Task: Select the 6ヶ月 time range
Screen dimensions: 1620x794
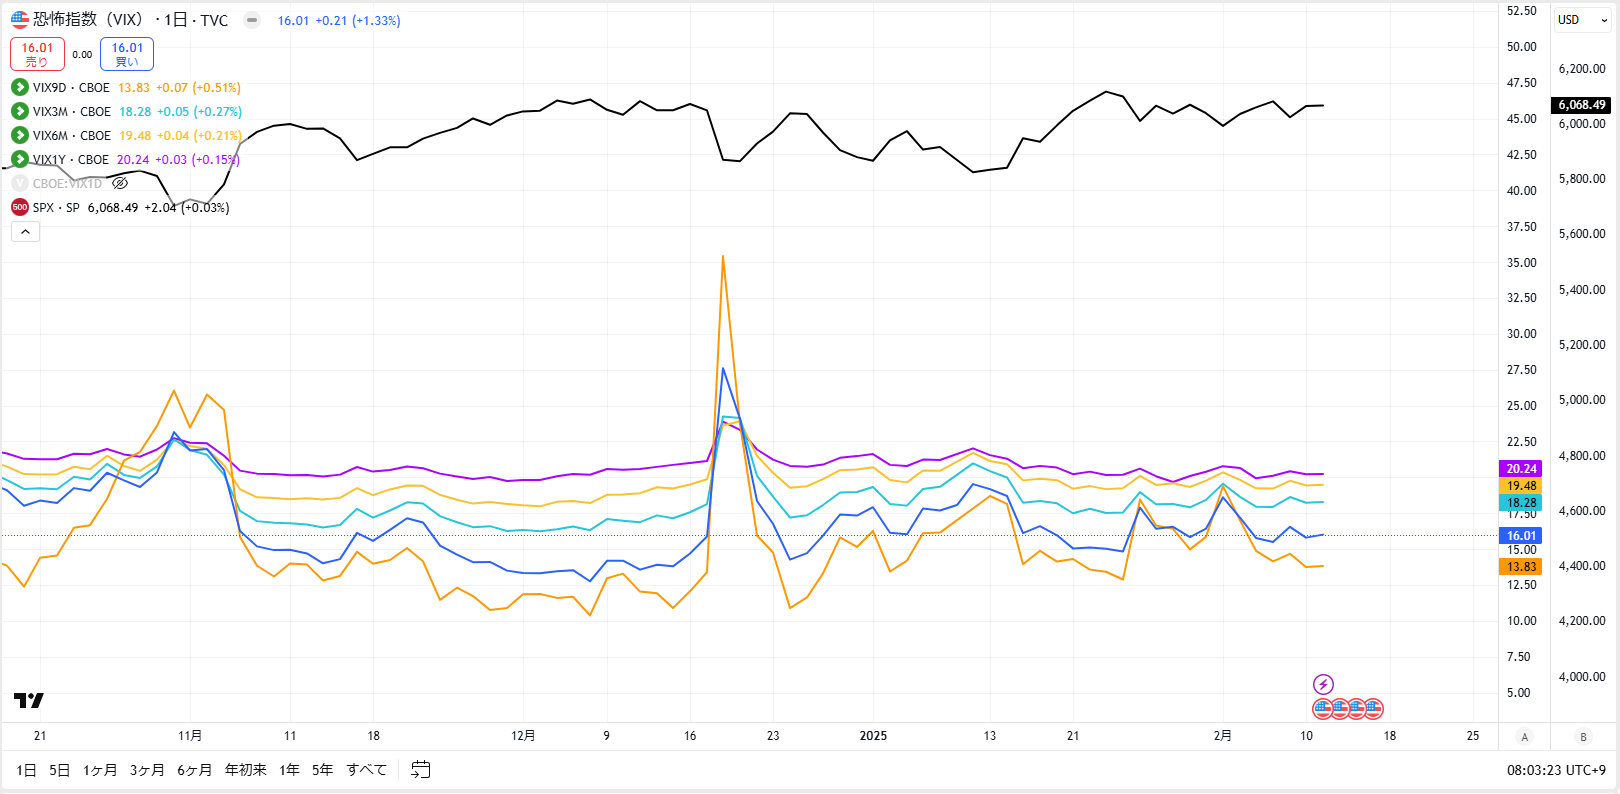Action: click(x=194, y=770)
